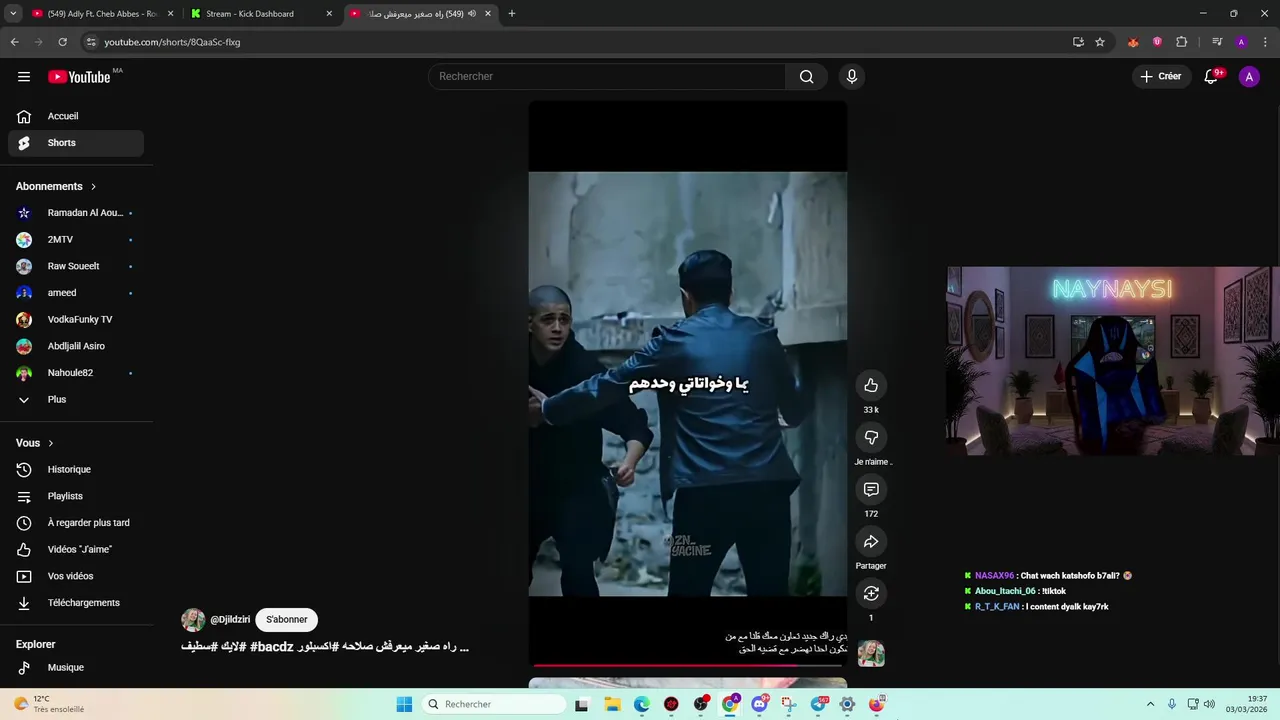Image resolution: width=1280 pixels, height=720 pixels.
Task: Open MetaMask fox extension
Action: 1133,42
